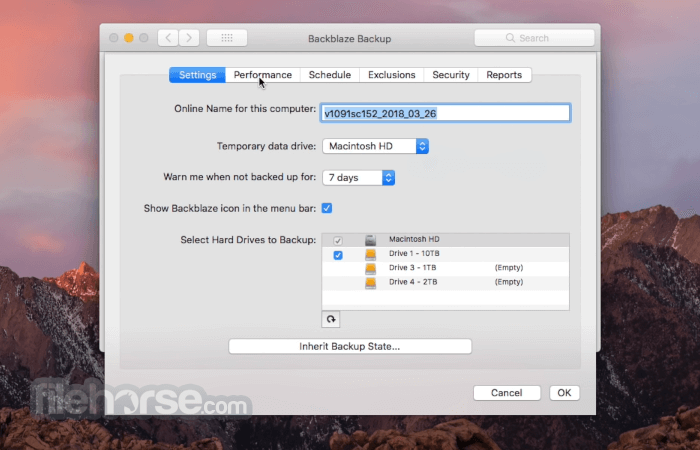The height and width of the screenshot is (450, 700).
Task: Click the Macintosh HD drive icon
Action: (x=370, y=240)
